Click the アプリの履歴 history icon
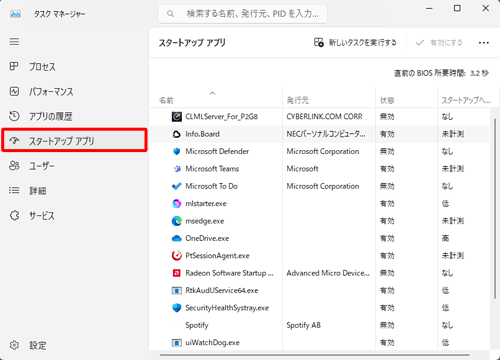Screen dimensions: 500x360 (14, 116)
